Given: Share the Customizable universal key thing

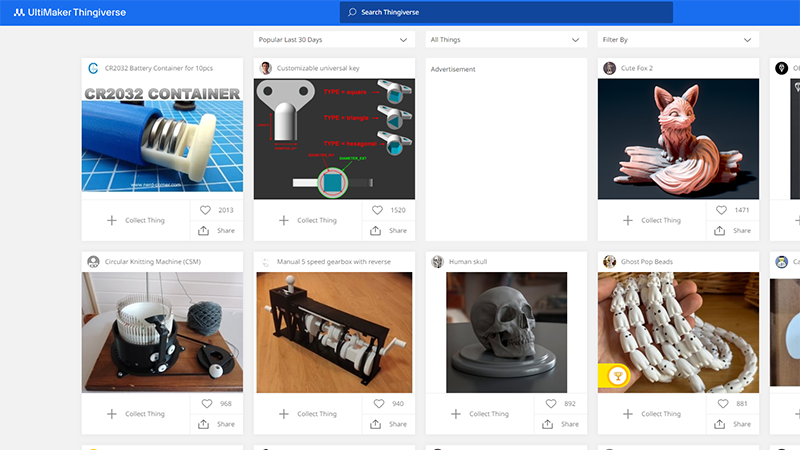Looking at the screenshot, I should coord(388,231).
